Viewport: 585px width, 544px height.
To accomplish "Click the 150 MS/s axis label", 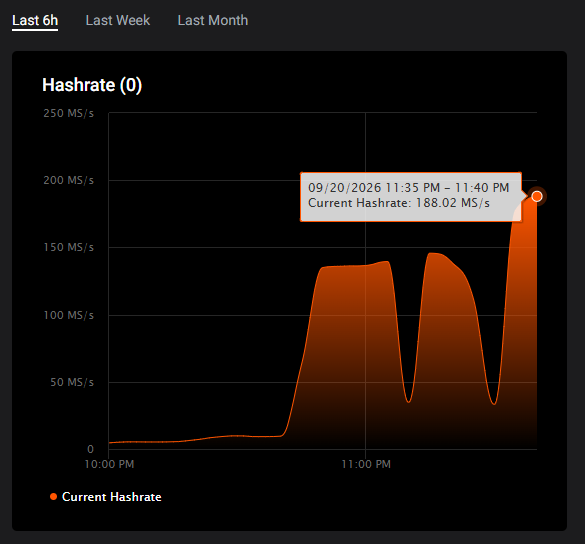I will coord(68,247).
